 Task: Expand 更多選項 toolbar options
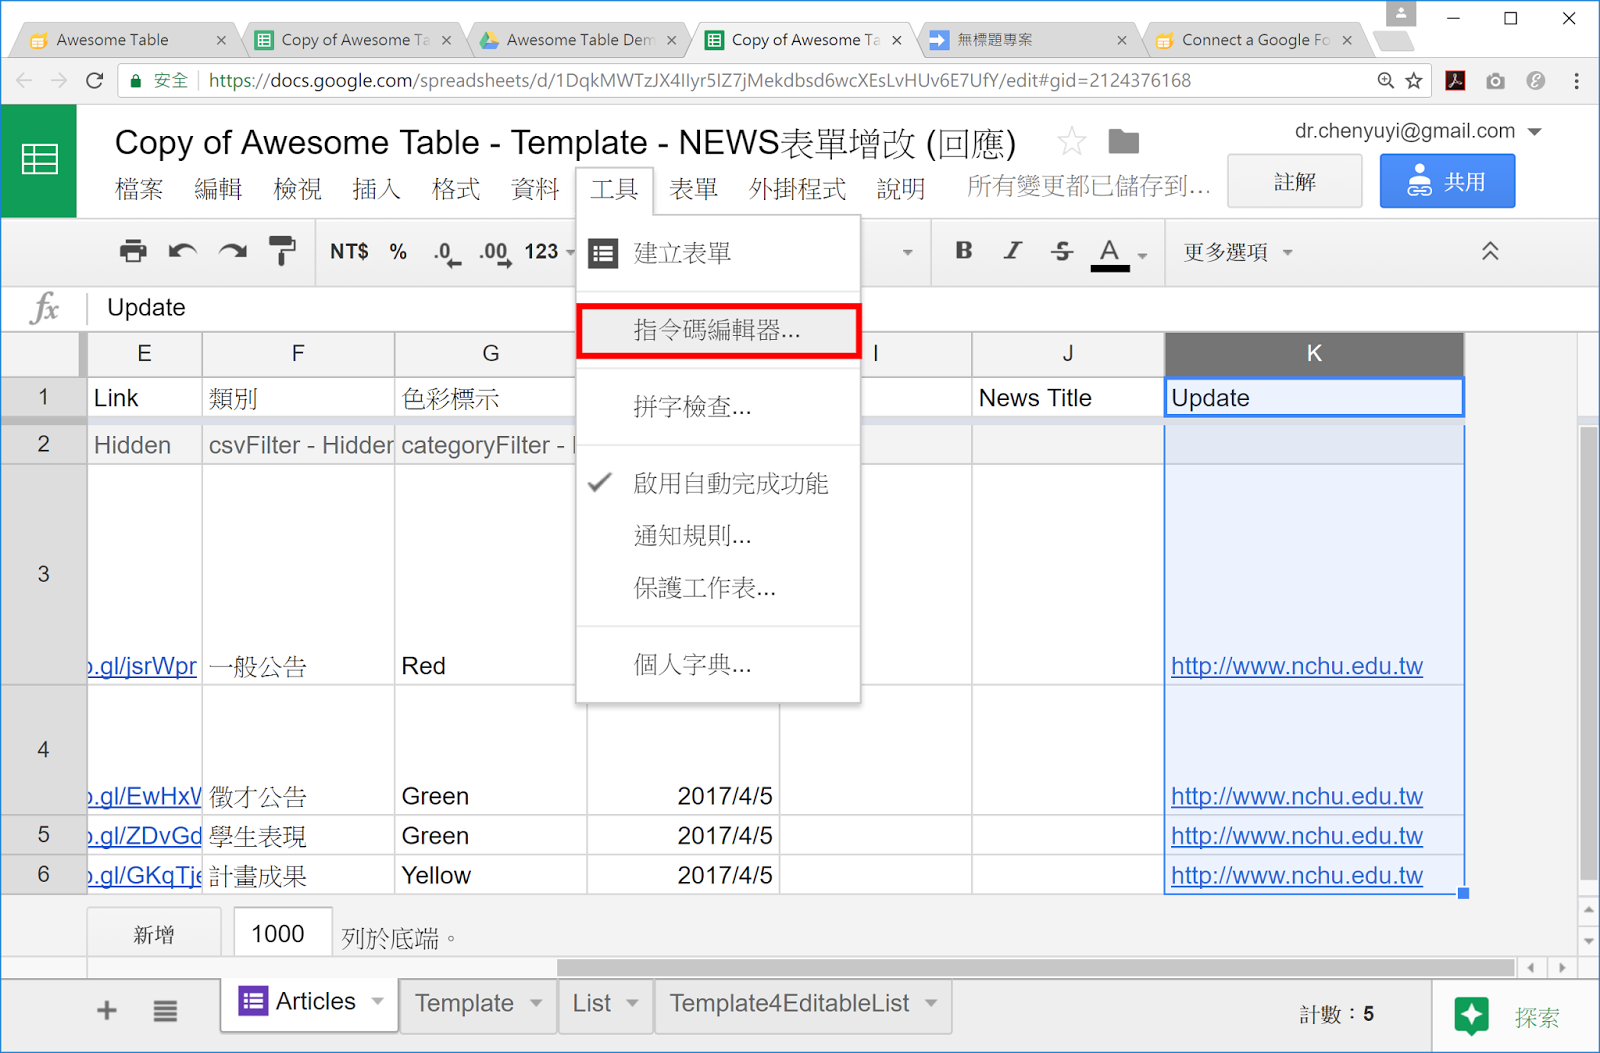1238,252
